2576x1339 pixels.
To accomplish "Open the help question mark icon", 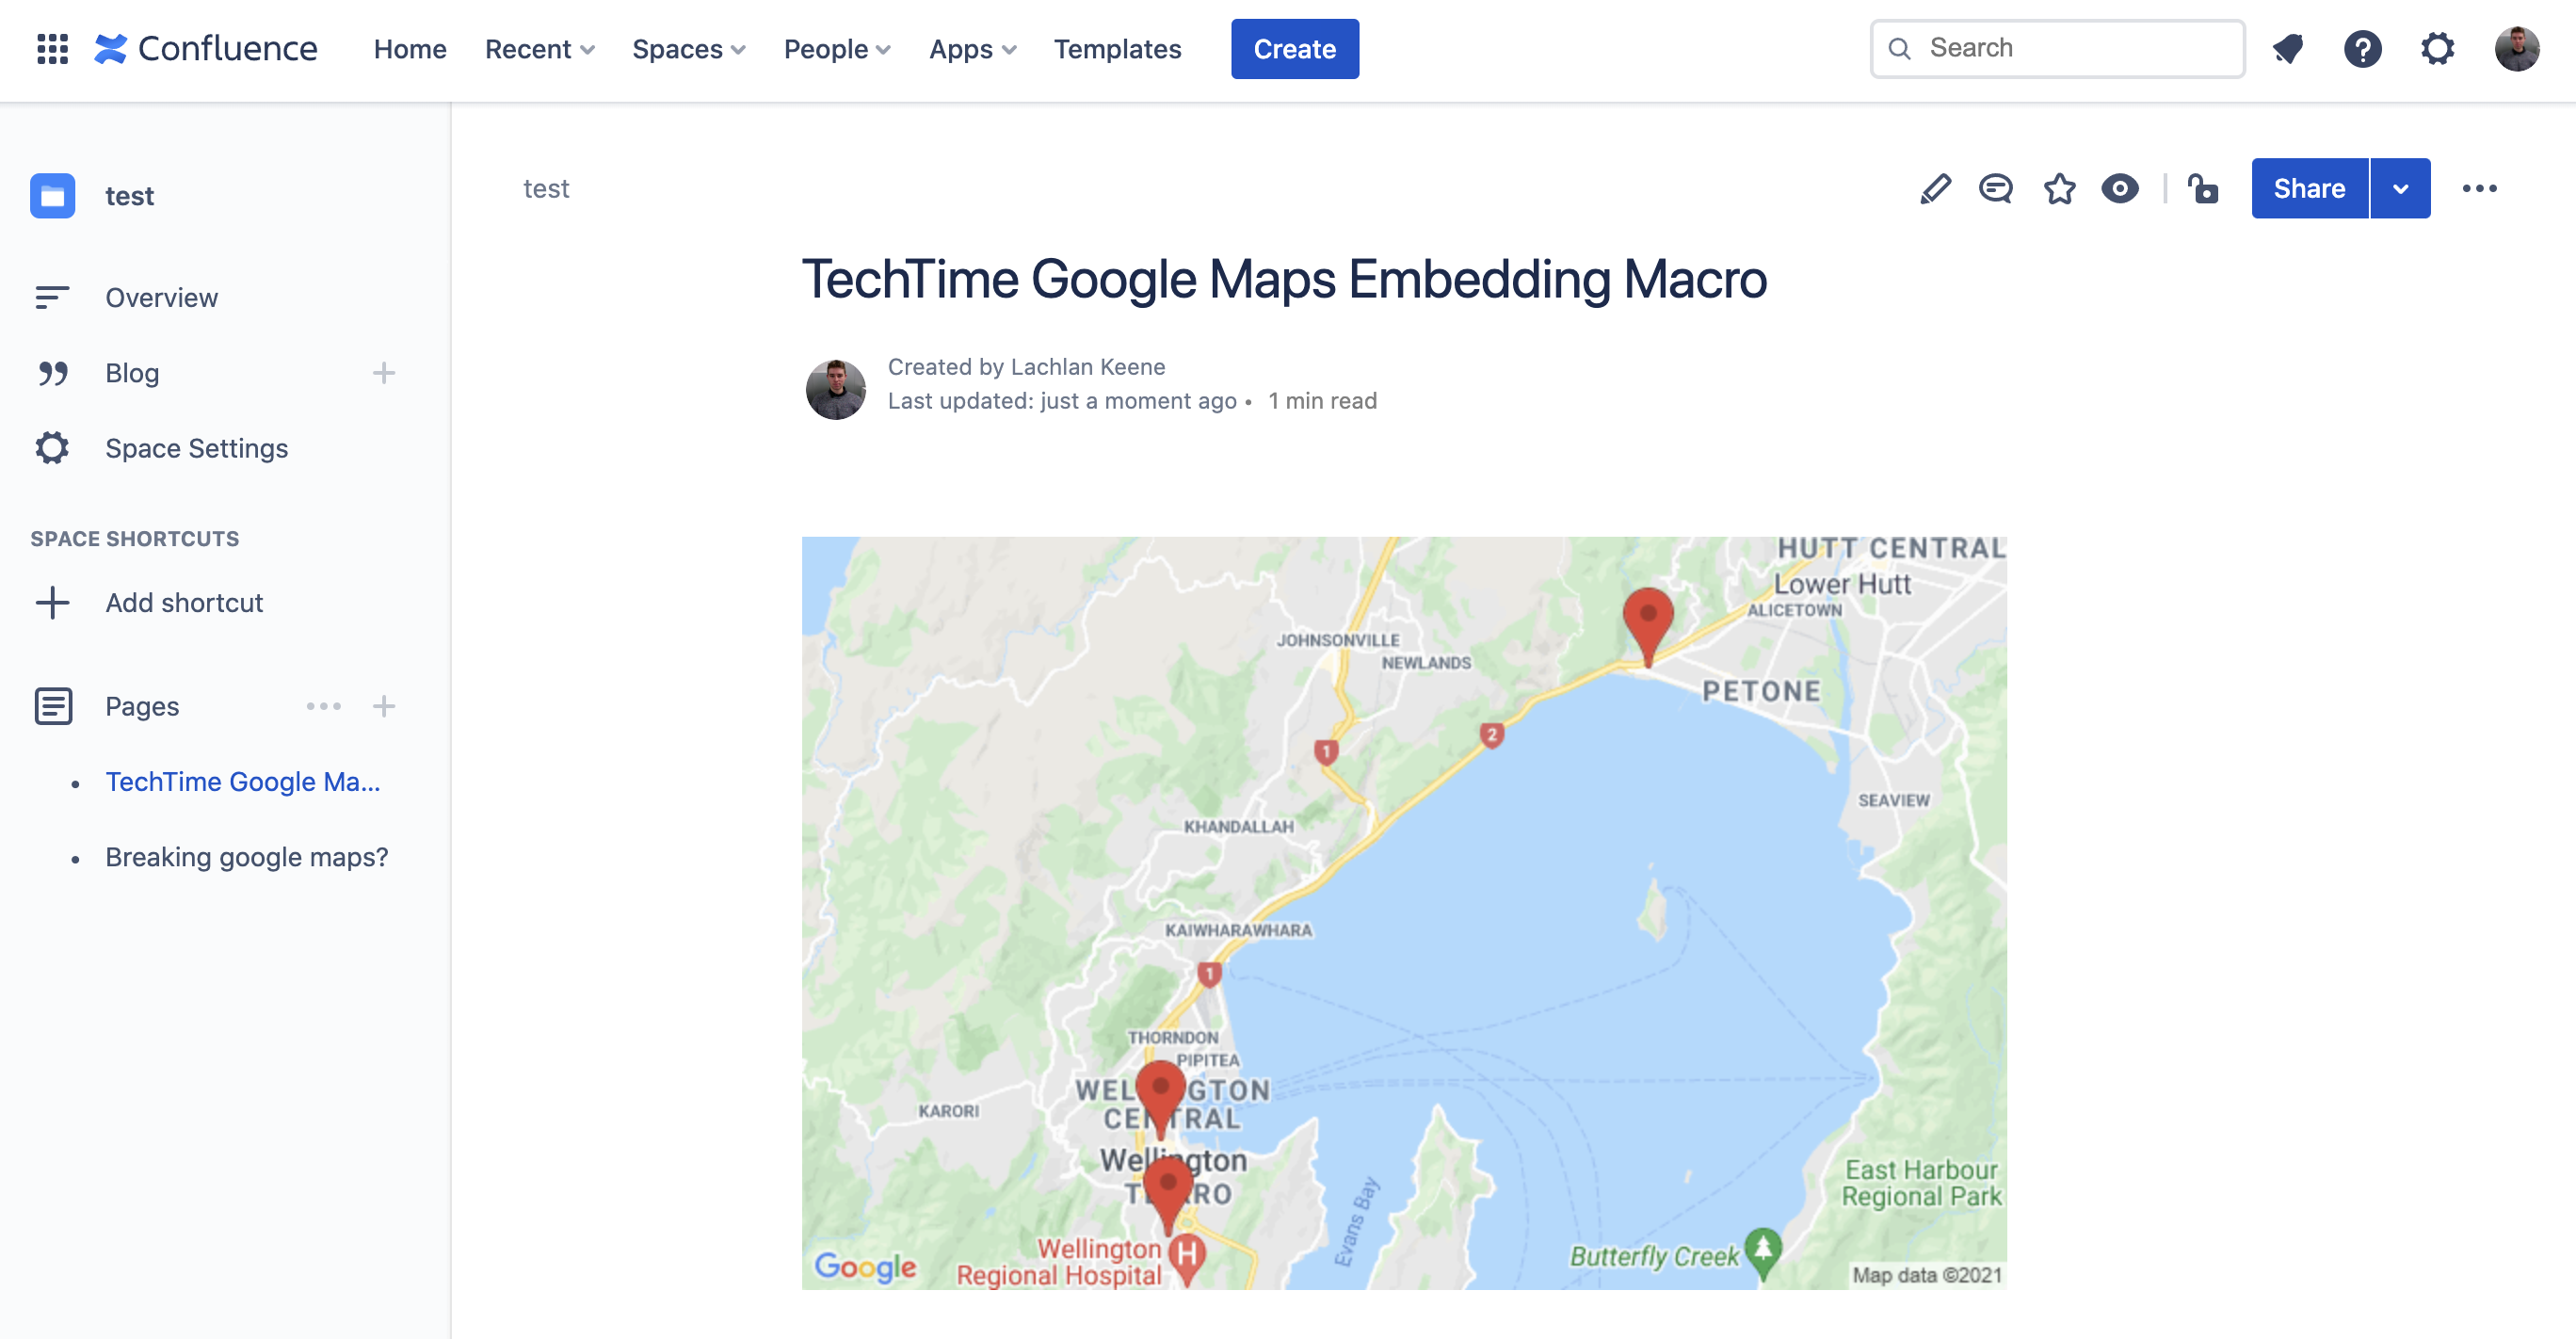I will coord(2362,48).
